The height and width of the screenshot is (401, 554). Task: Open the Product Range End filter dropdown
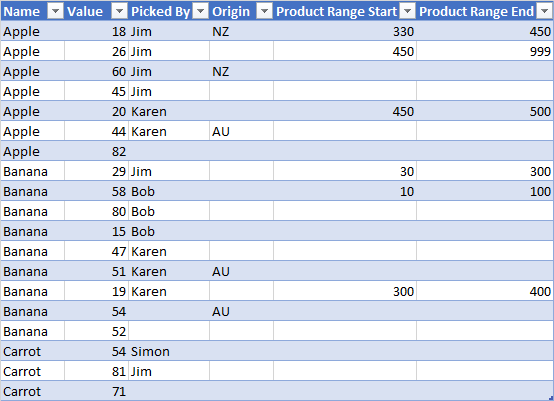click(544, 12)
